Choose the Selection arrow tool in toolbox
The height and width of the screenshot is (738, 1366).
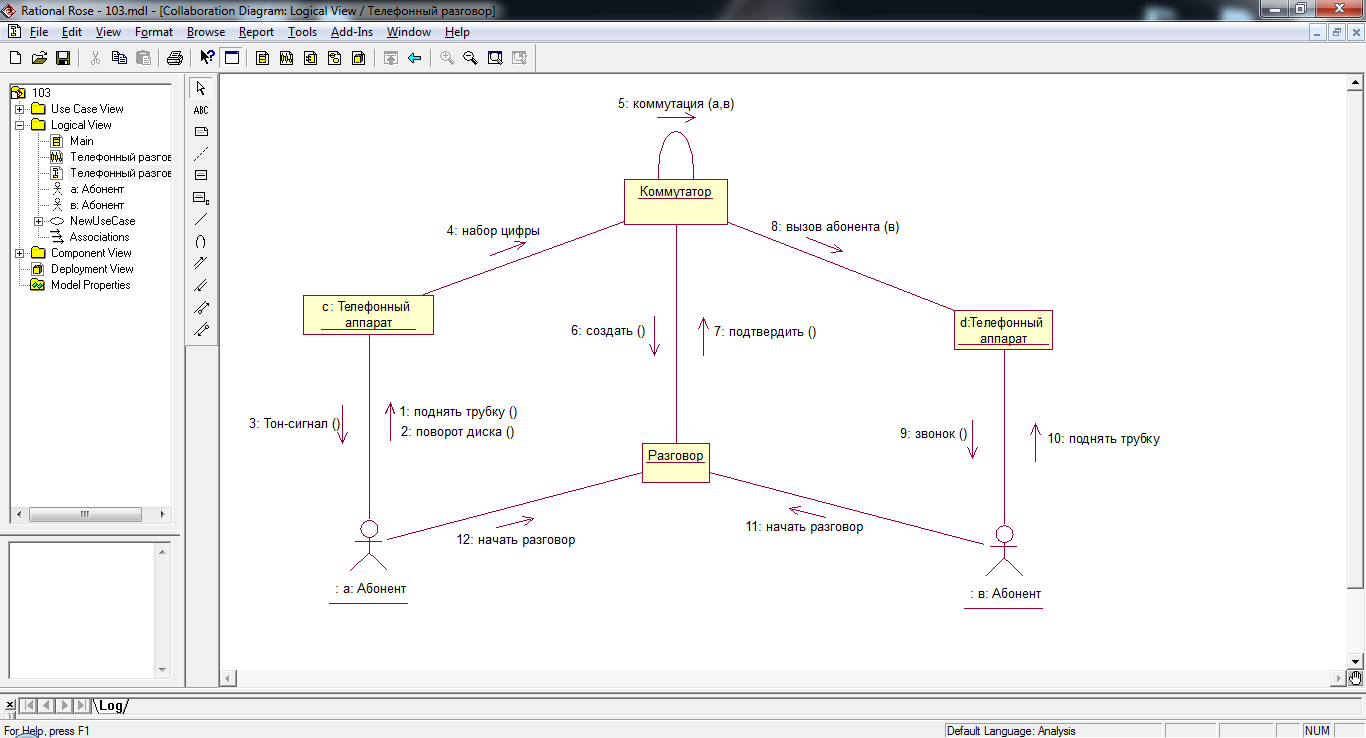(201, 88)
